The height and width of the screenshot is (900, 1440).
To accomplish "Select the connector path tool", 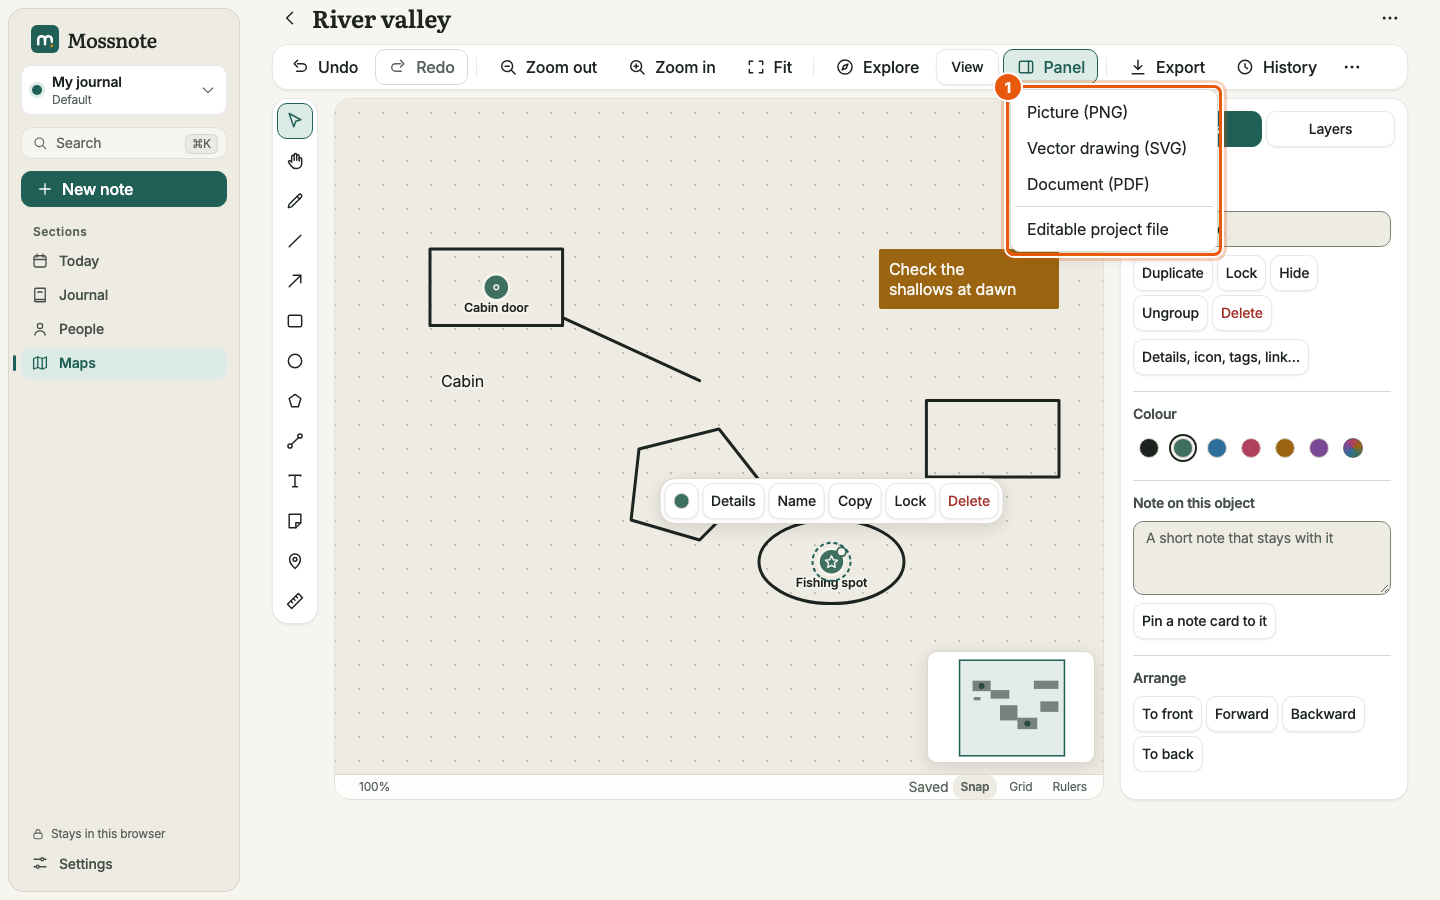I will tap(295, 441).
